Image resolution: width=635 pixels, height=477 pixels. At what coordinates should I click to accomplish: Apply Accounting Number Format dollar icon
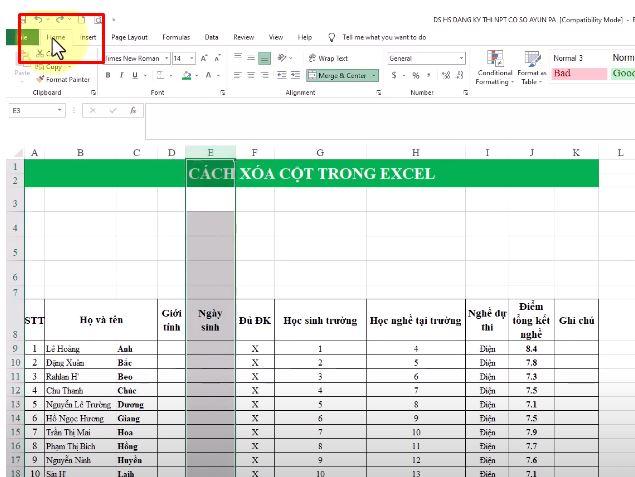pos(394,75)
